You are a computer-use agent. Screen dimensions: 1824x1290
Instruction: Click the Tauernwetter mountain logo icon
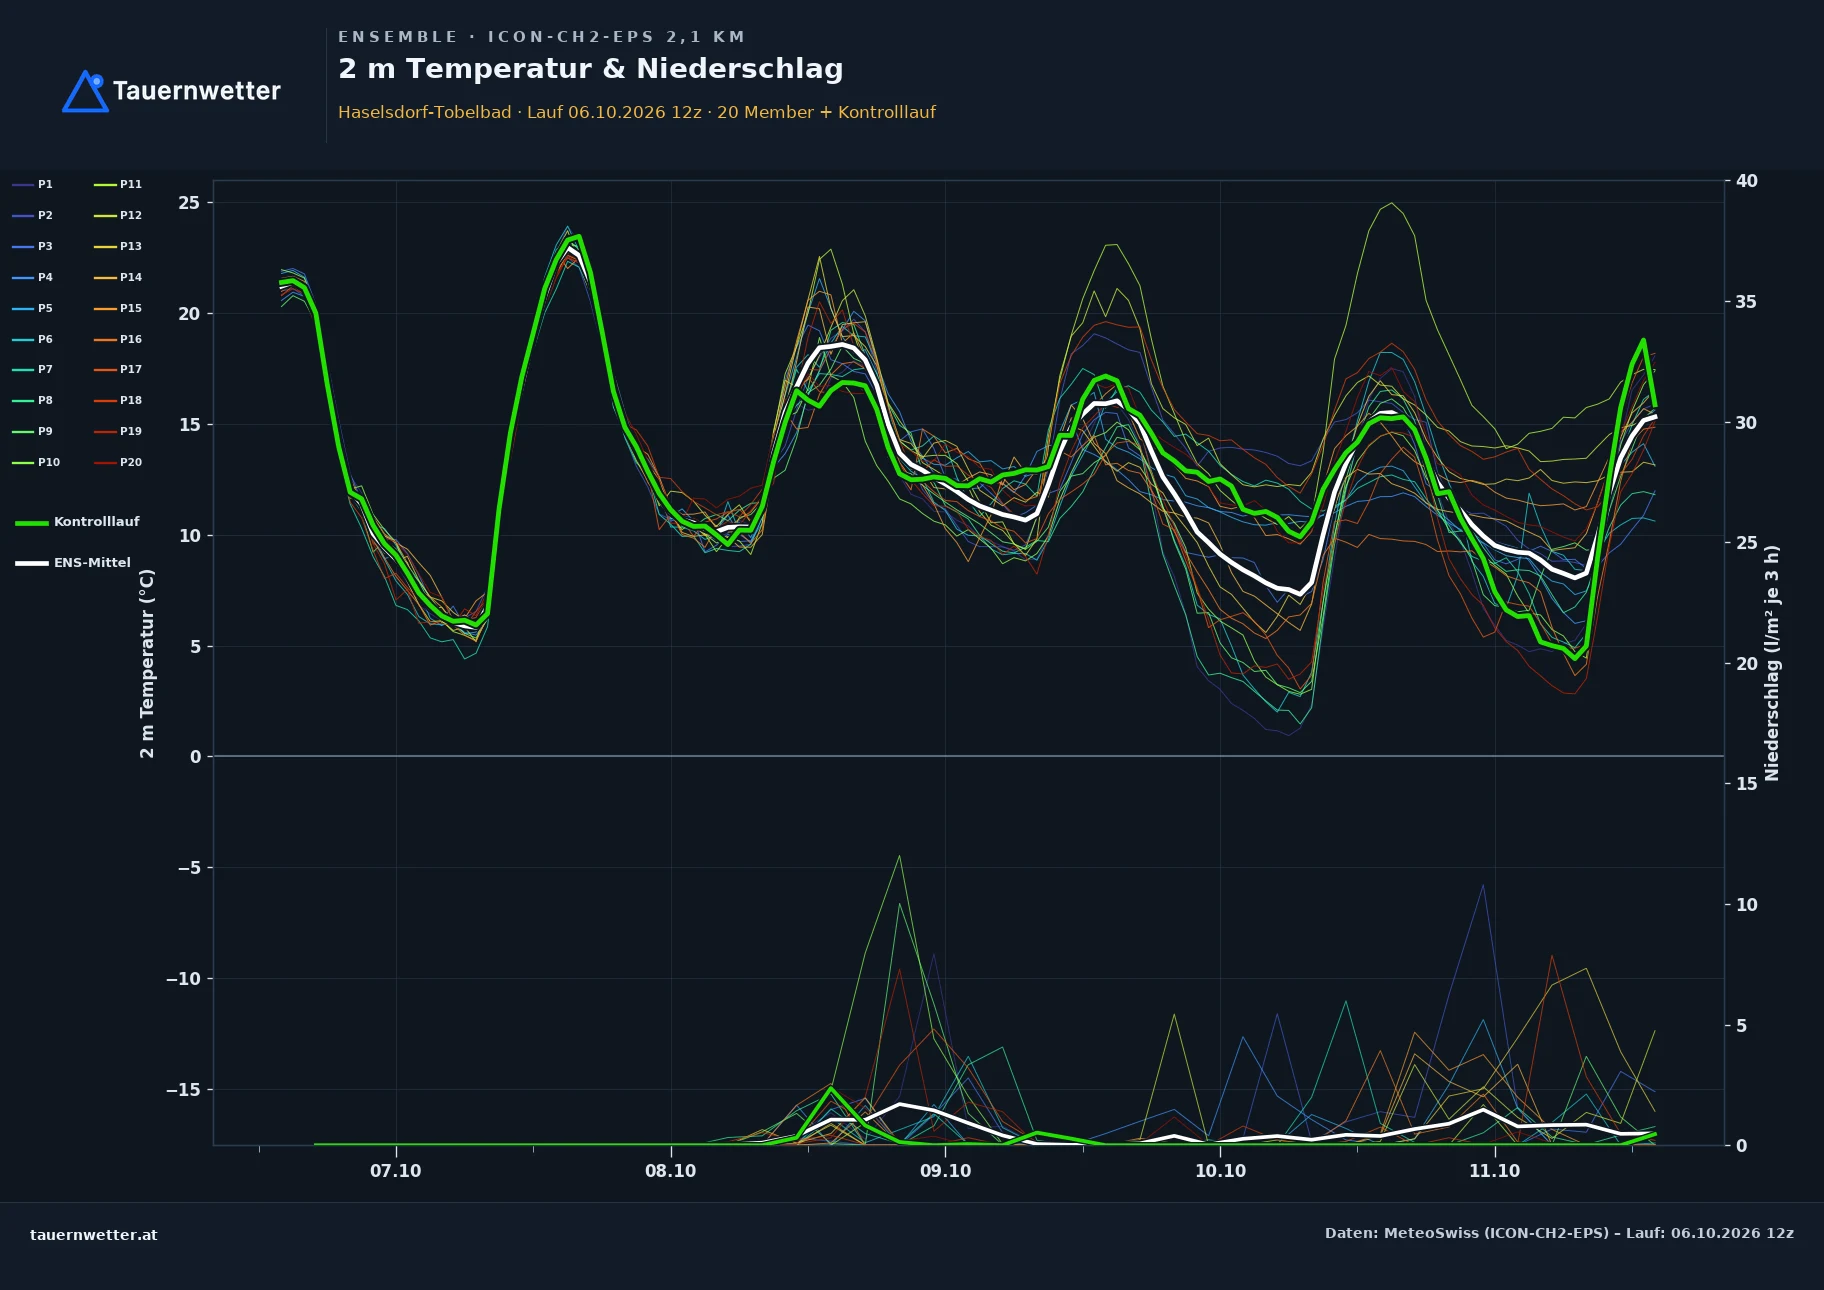[85, 91]
